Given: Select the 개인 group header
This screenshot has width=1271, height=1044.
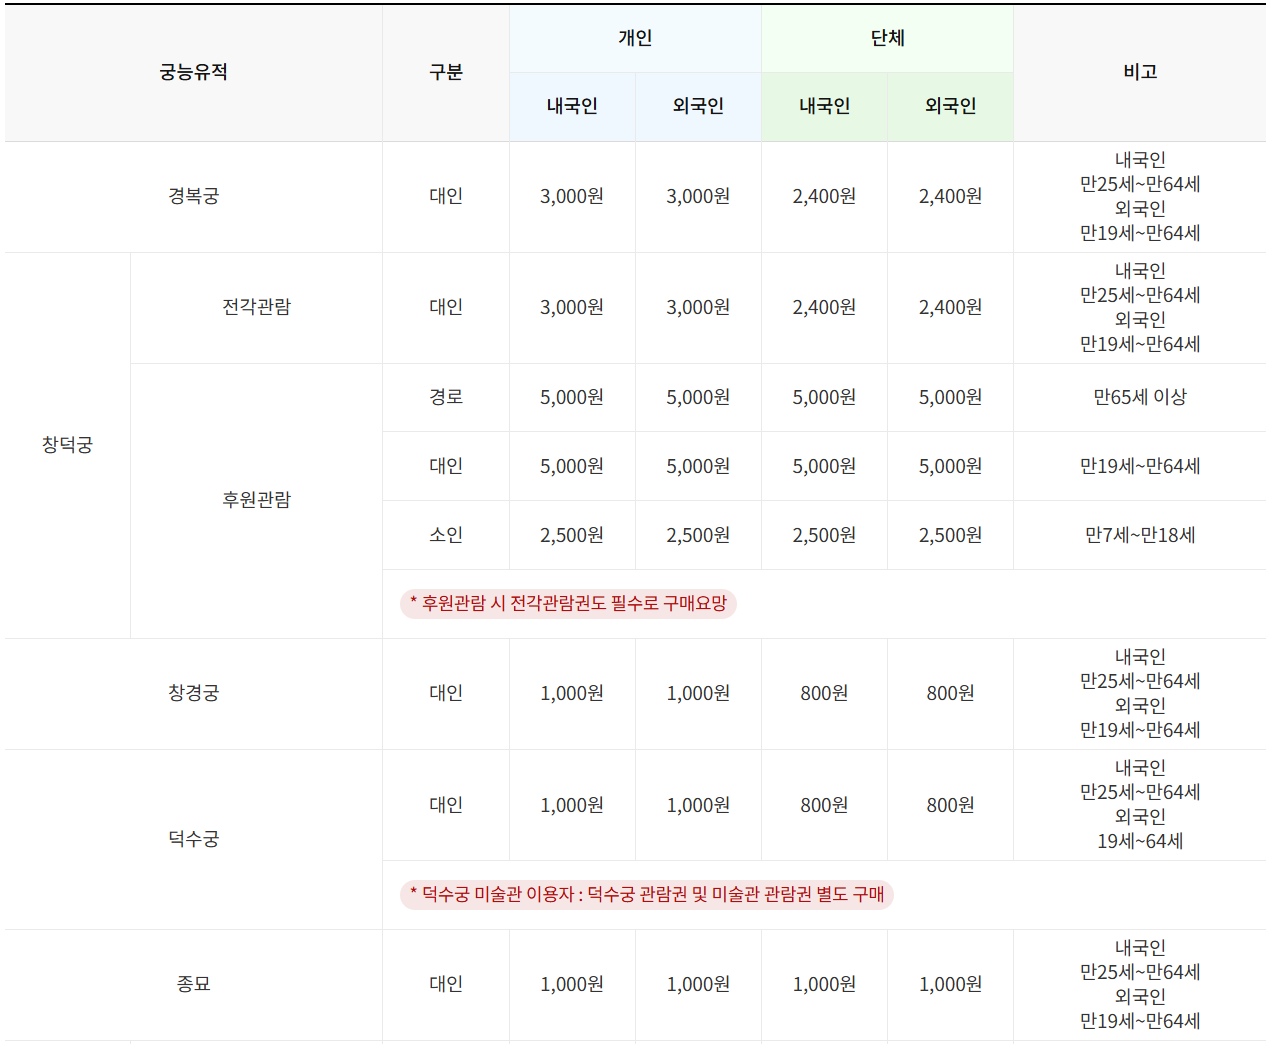Looking at the screenshot, I should 635,38.
